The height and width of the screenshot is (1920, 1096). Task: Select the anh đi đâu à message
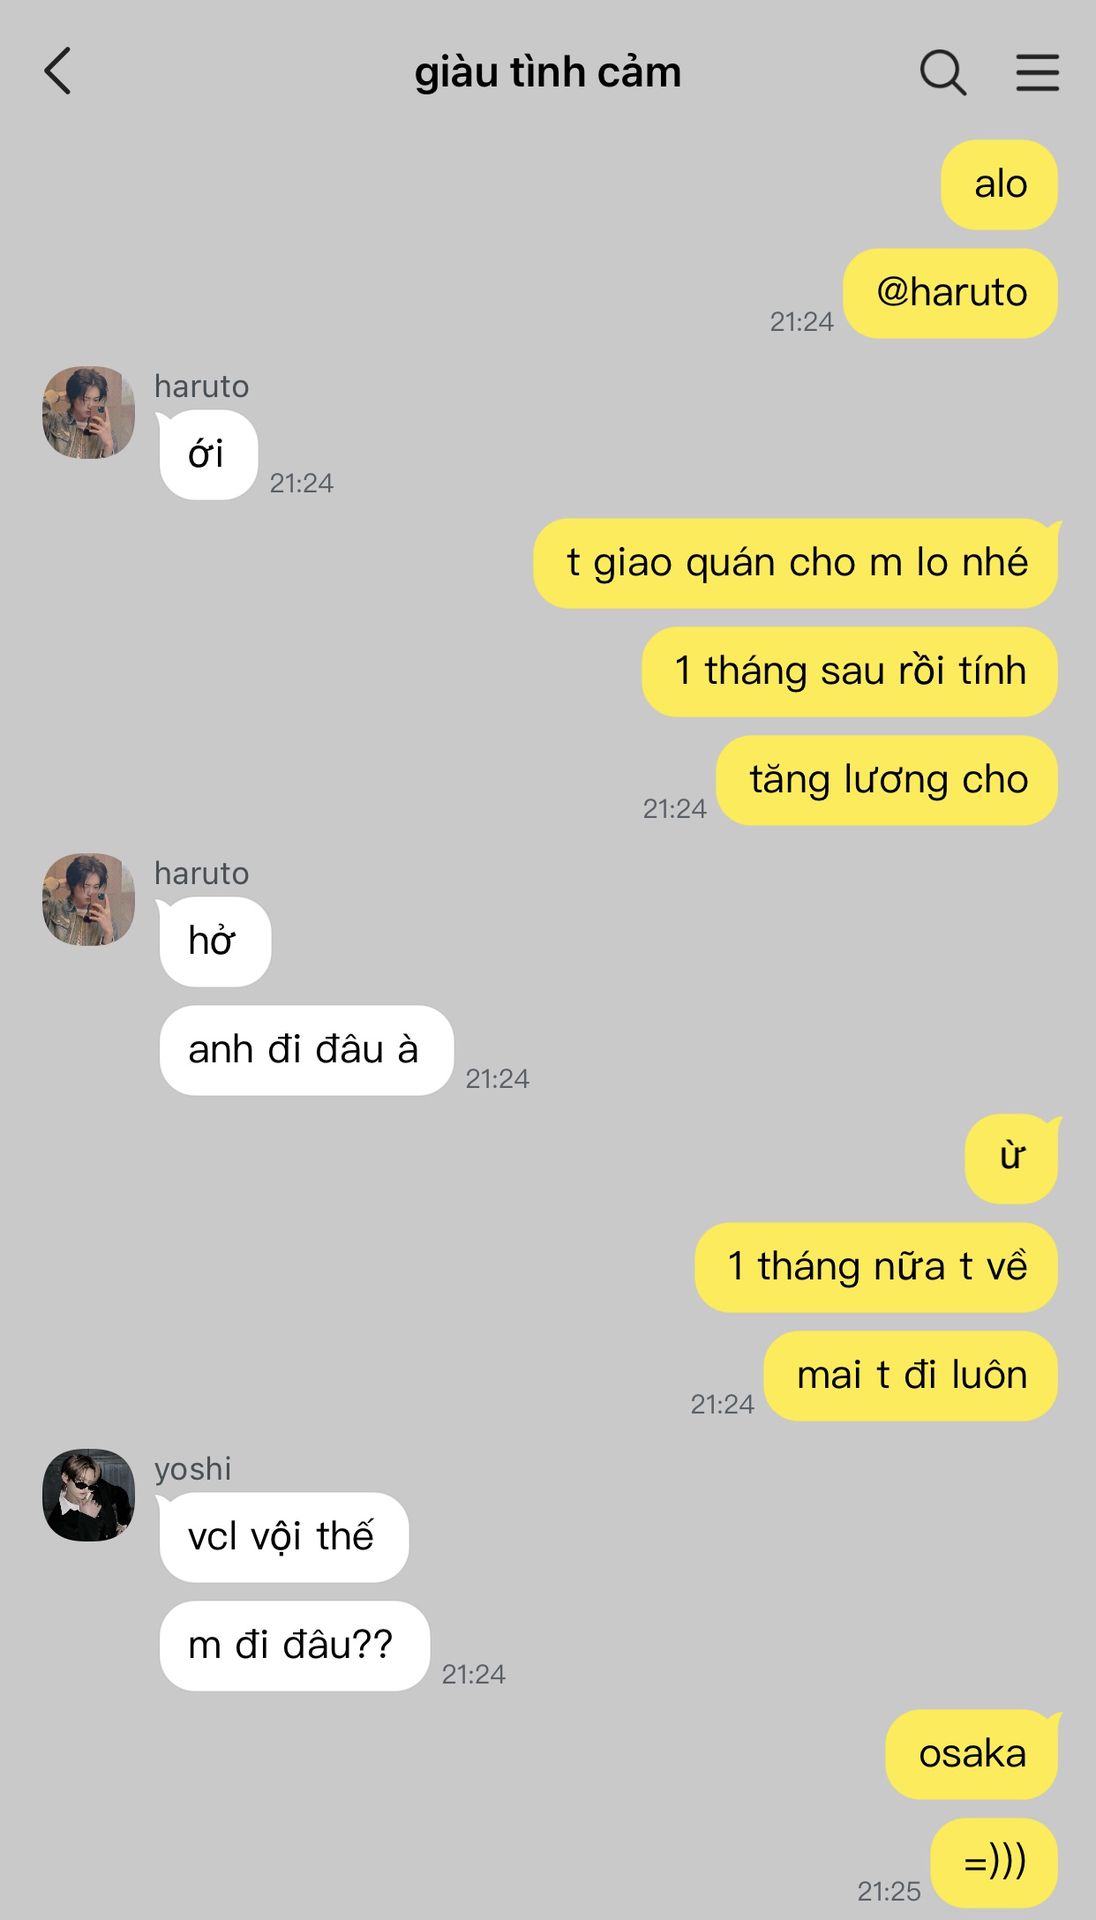pos(306,1050)
